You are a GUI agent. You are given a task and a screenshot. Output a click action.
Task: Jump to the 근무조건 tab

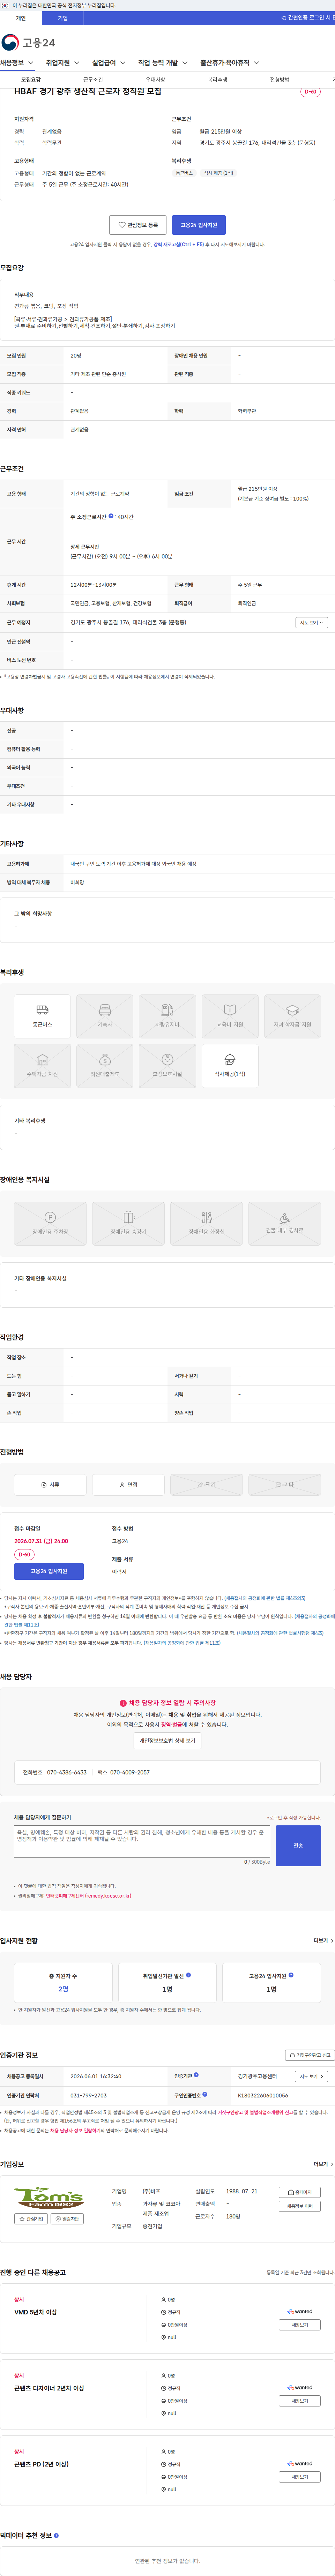[x=93, y=79]
